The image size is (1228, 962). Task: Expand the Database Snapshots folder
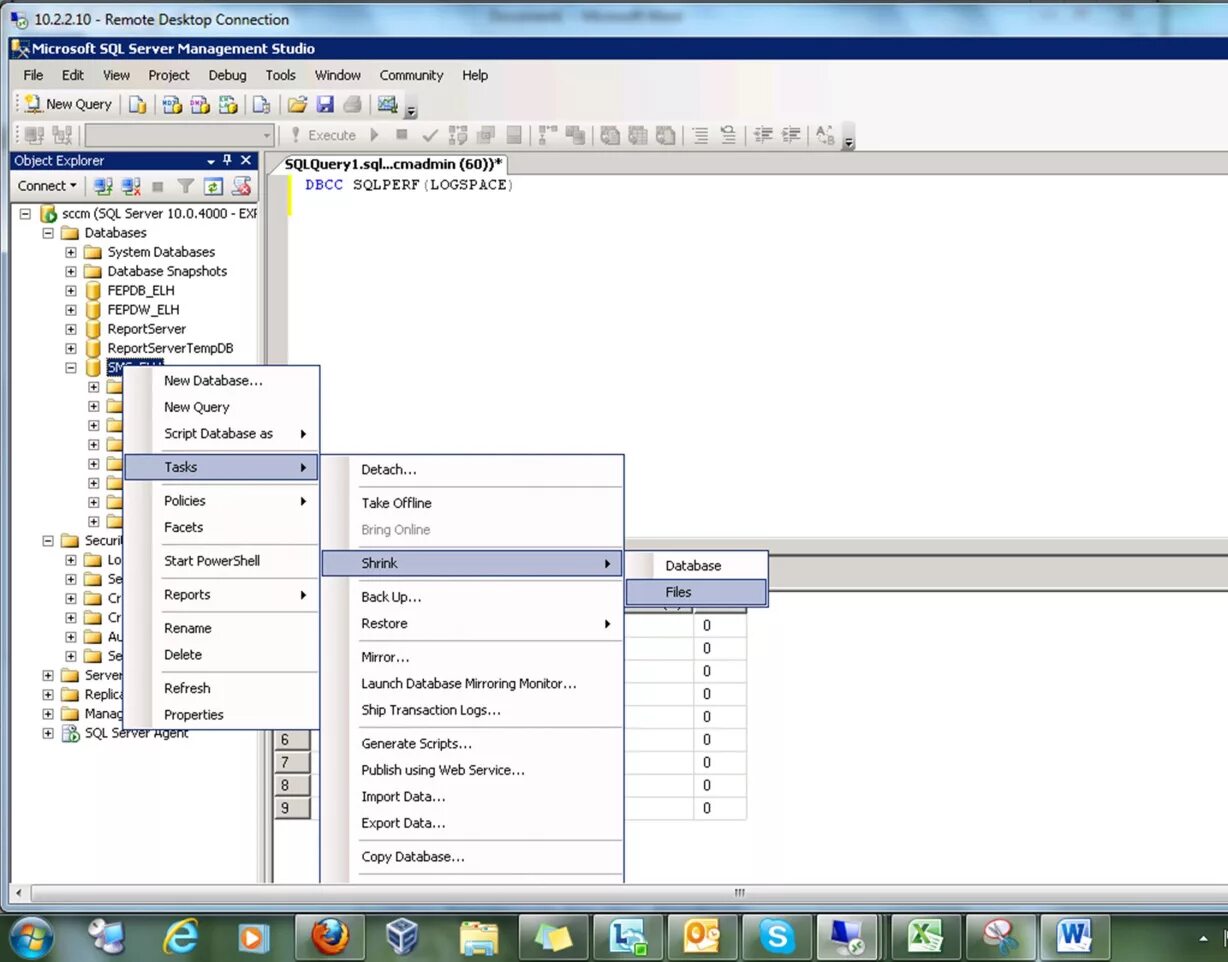(x=71, y=271)
